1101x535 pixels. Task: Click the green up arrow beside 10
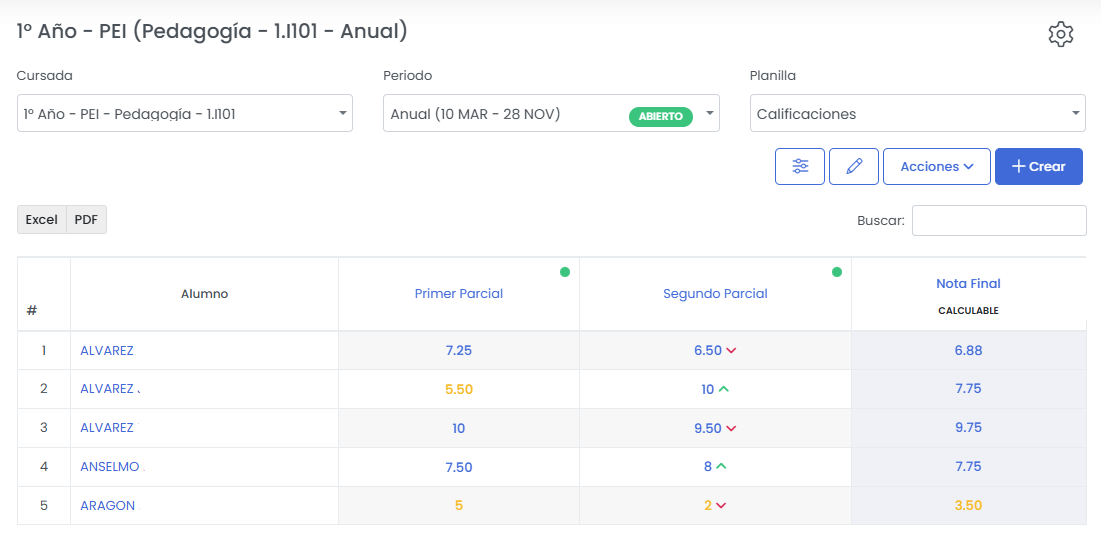point(724,389)
